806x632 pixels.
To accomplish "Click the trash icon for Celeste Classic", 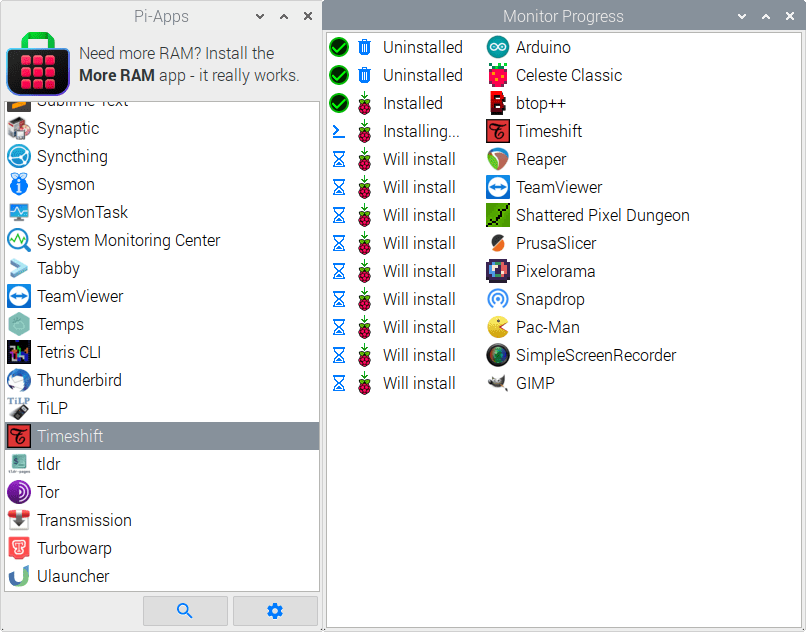I will [364, 75].
